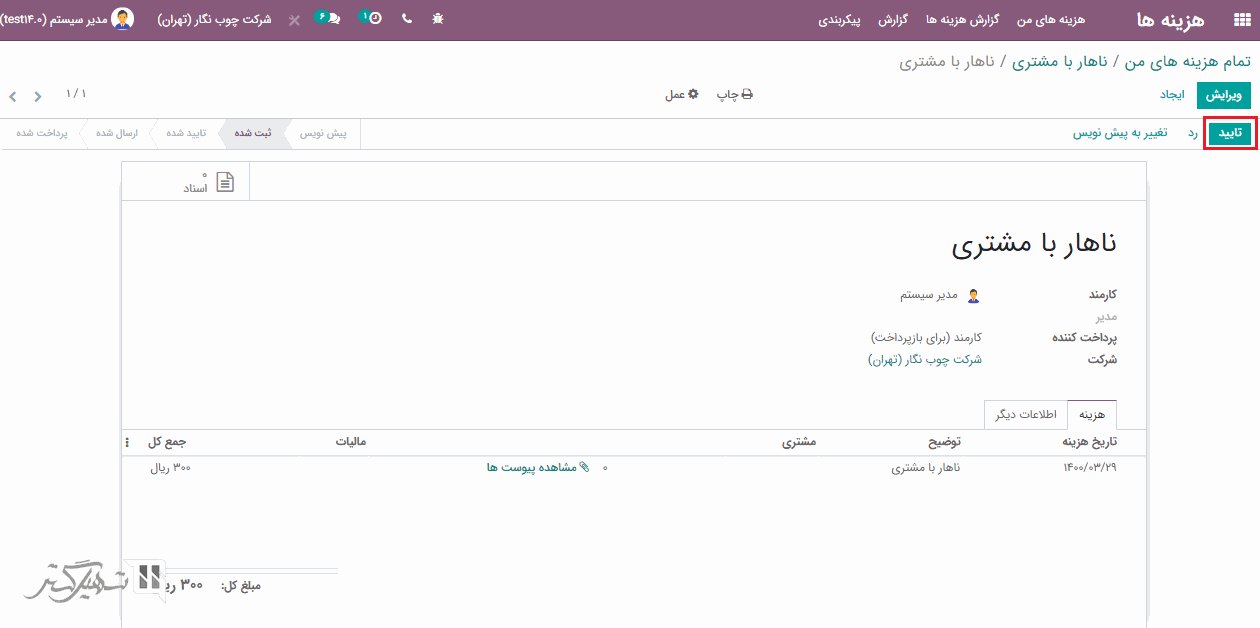This screenshot has height=628, width=1260.
Task: Switch to the اطلاعات دیگر tab
Action: [x=1026, y=414]
